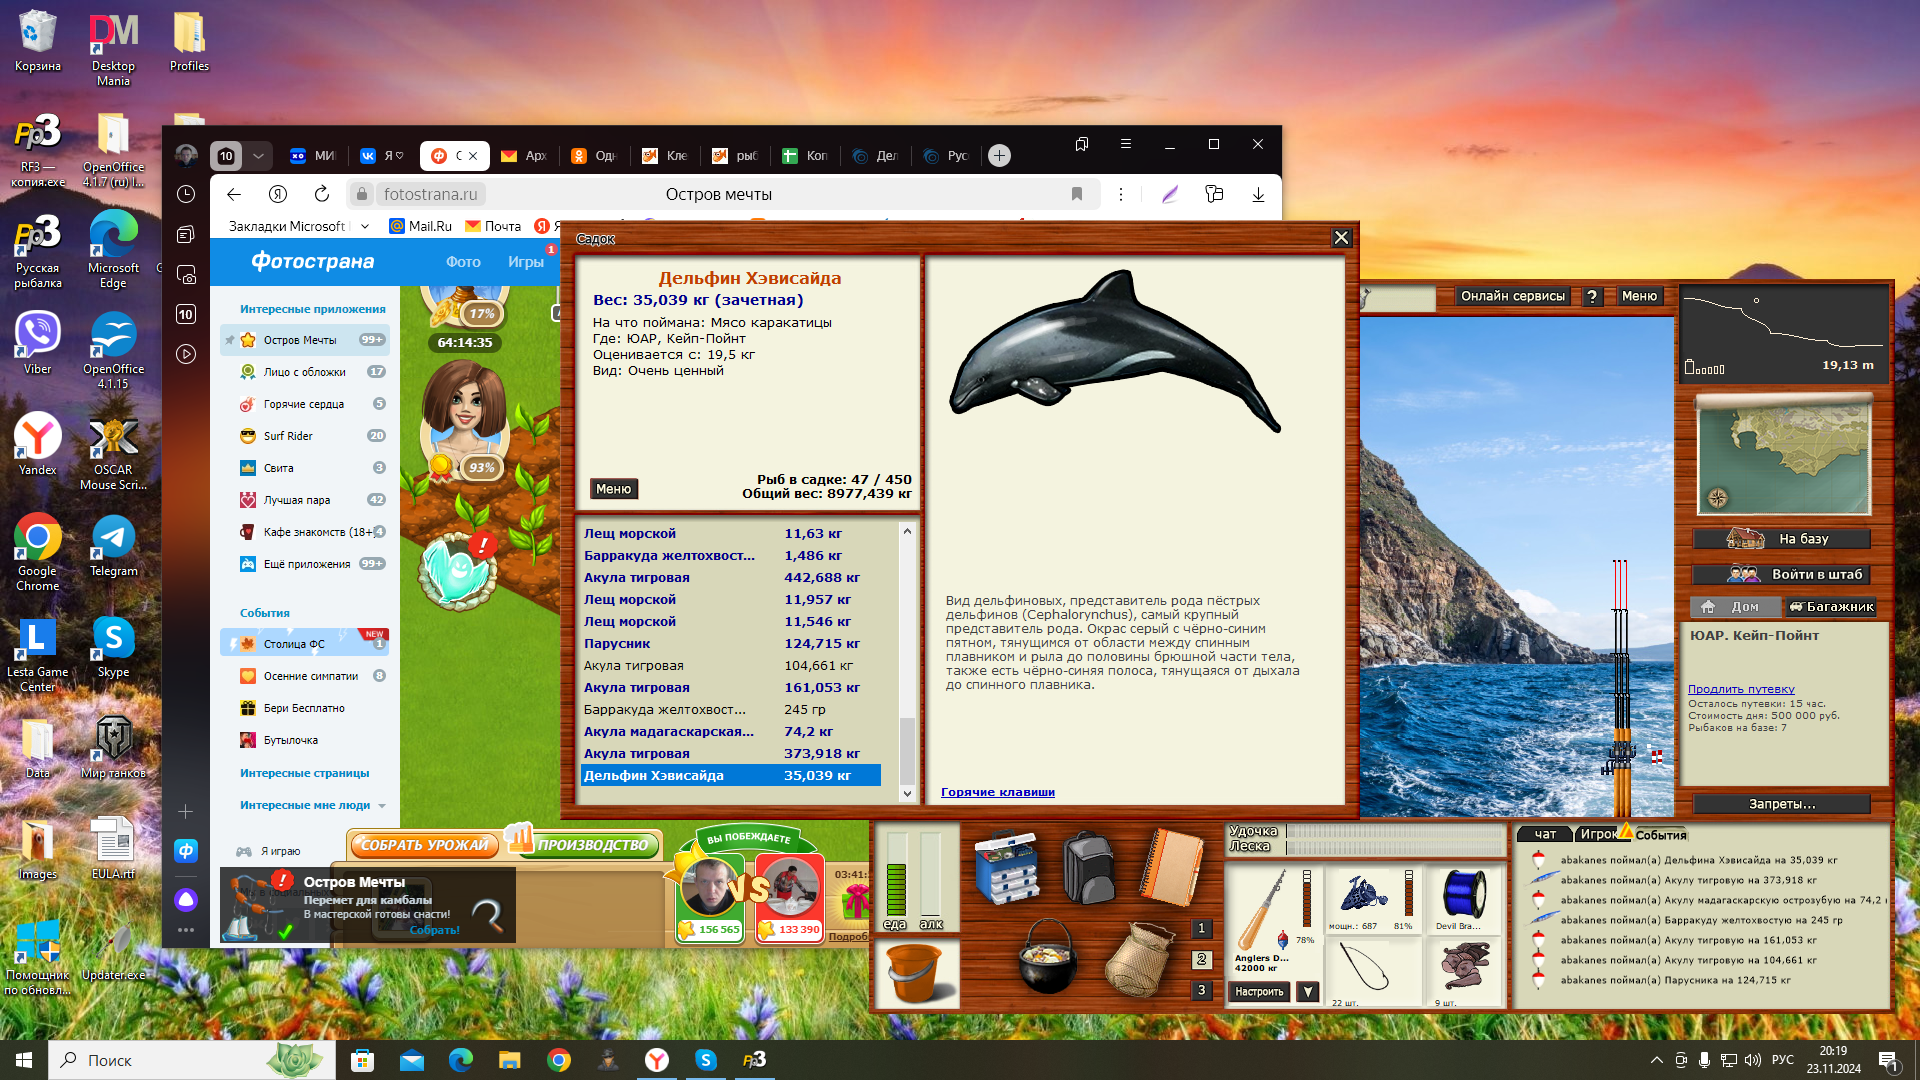Switch to the События tab

[x=1660, y=835]
